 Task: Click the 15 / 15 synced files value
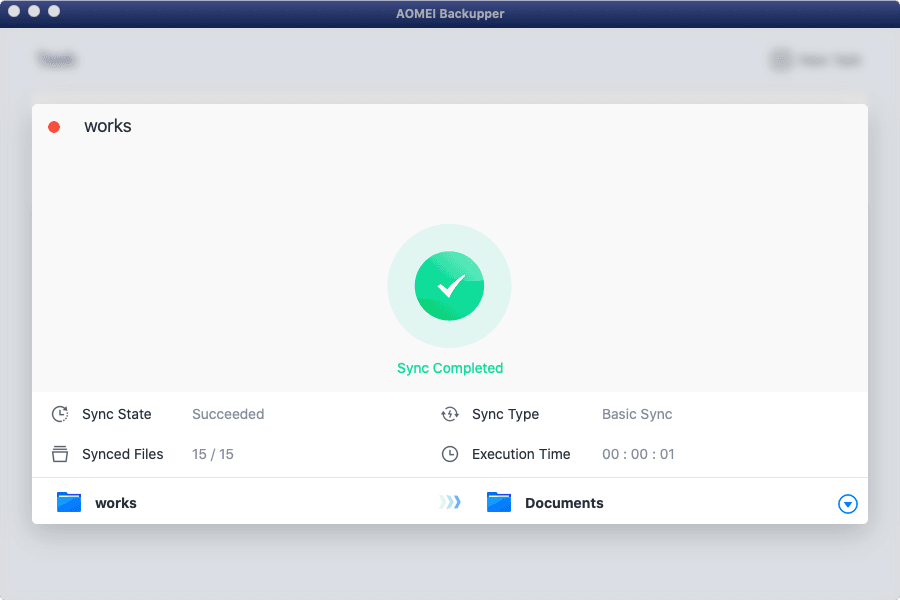tap(213, 454)
